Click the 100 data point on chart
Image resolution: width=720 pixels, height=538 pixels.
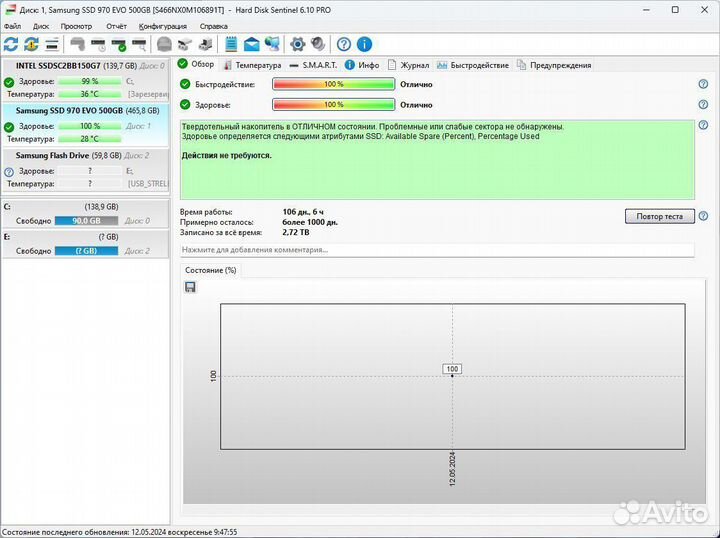point(452,375)
